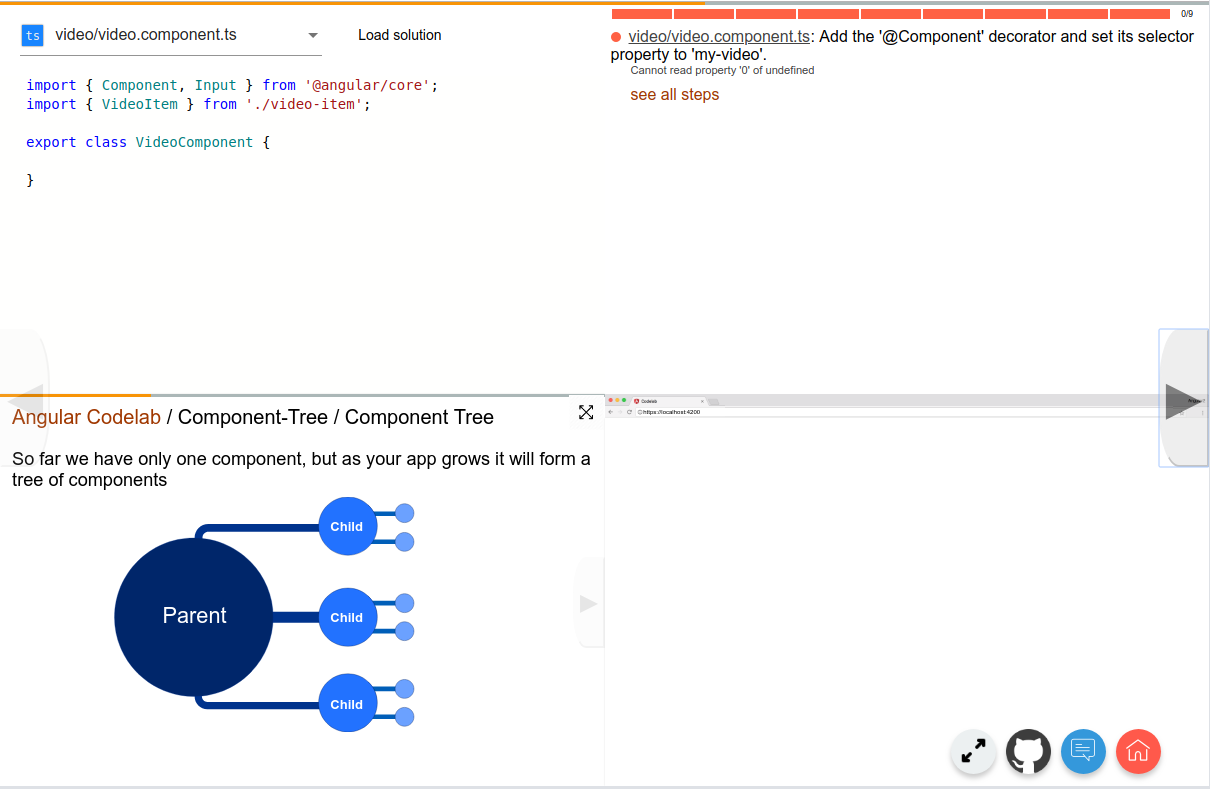This screenshot has width=1210, height=789.
Task: Click the see all steps link
Action: [675, 95]
